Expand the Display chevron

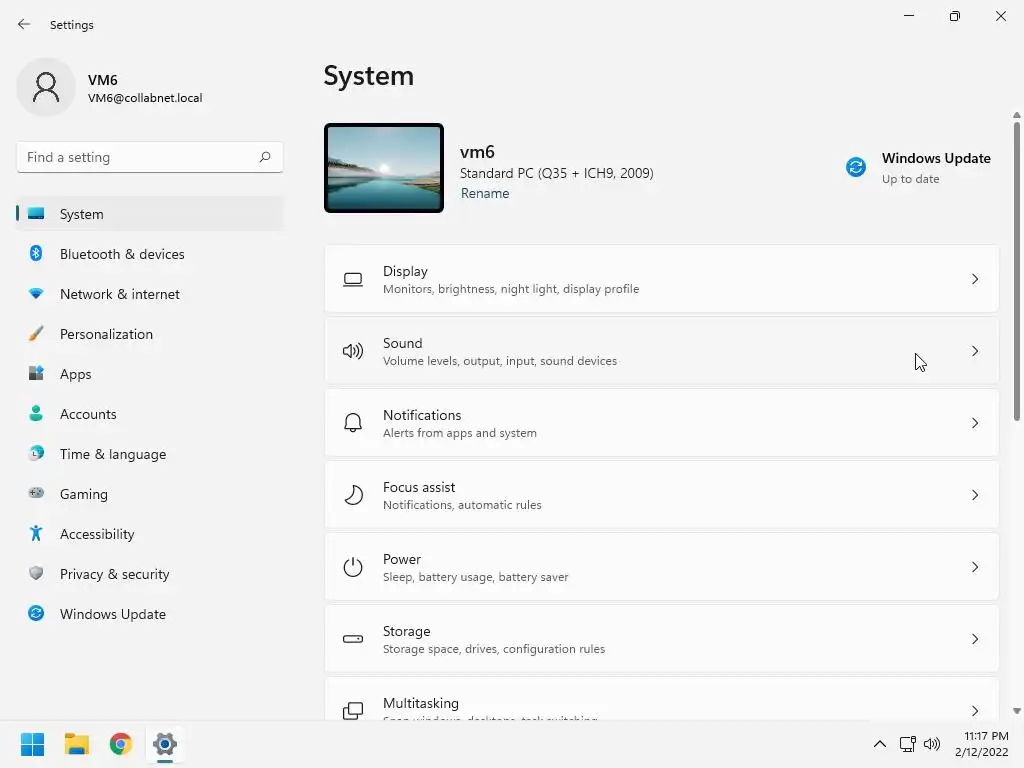click(x=974, y=280)
